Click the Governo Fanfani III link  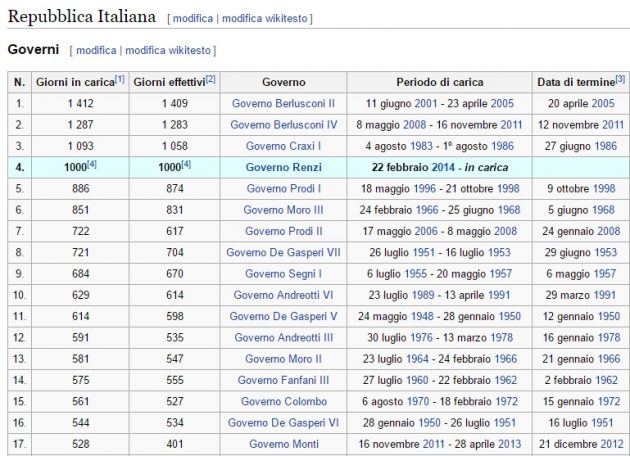point(283,380)
